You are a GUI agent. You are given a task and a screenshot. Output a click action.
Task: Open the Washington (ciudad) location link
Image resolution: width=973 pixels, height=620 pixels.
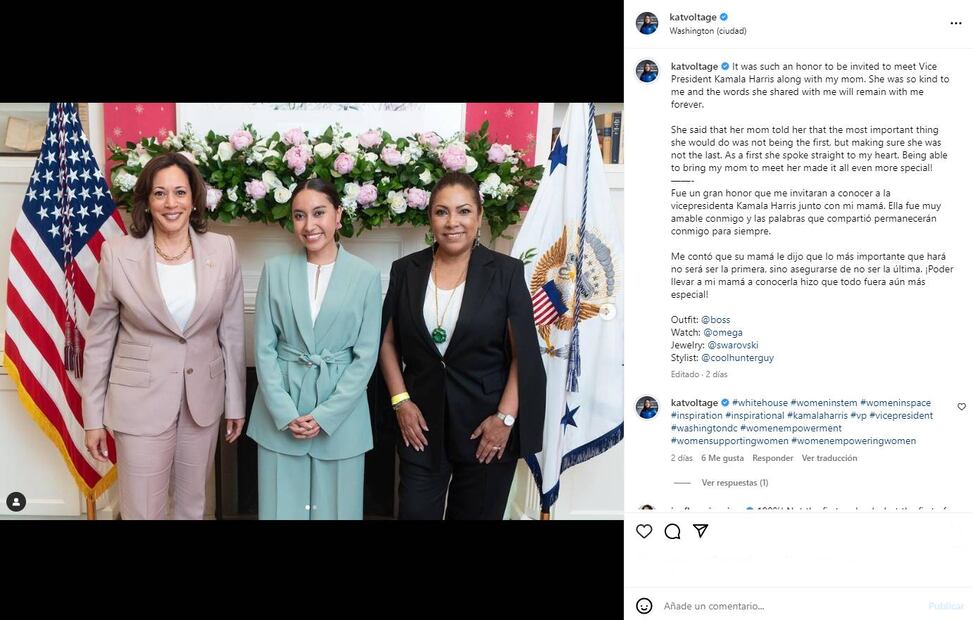[x=707, y=31]
